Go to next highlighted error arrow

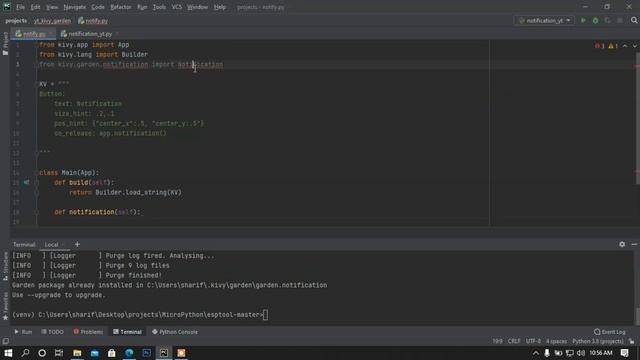634,46
